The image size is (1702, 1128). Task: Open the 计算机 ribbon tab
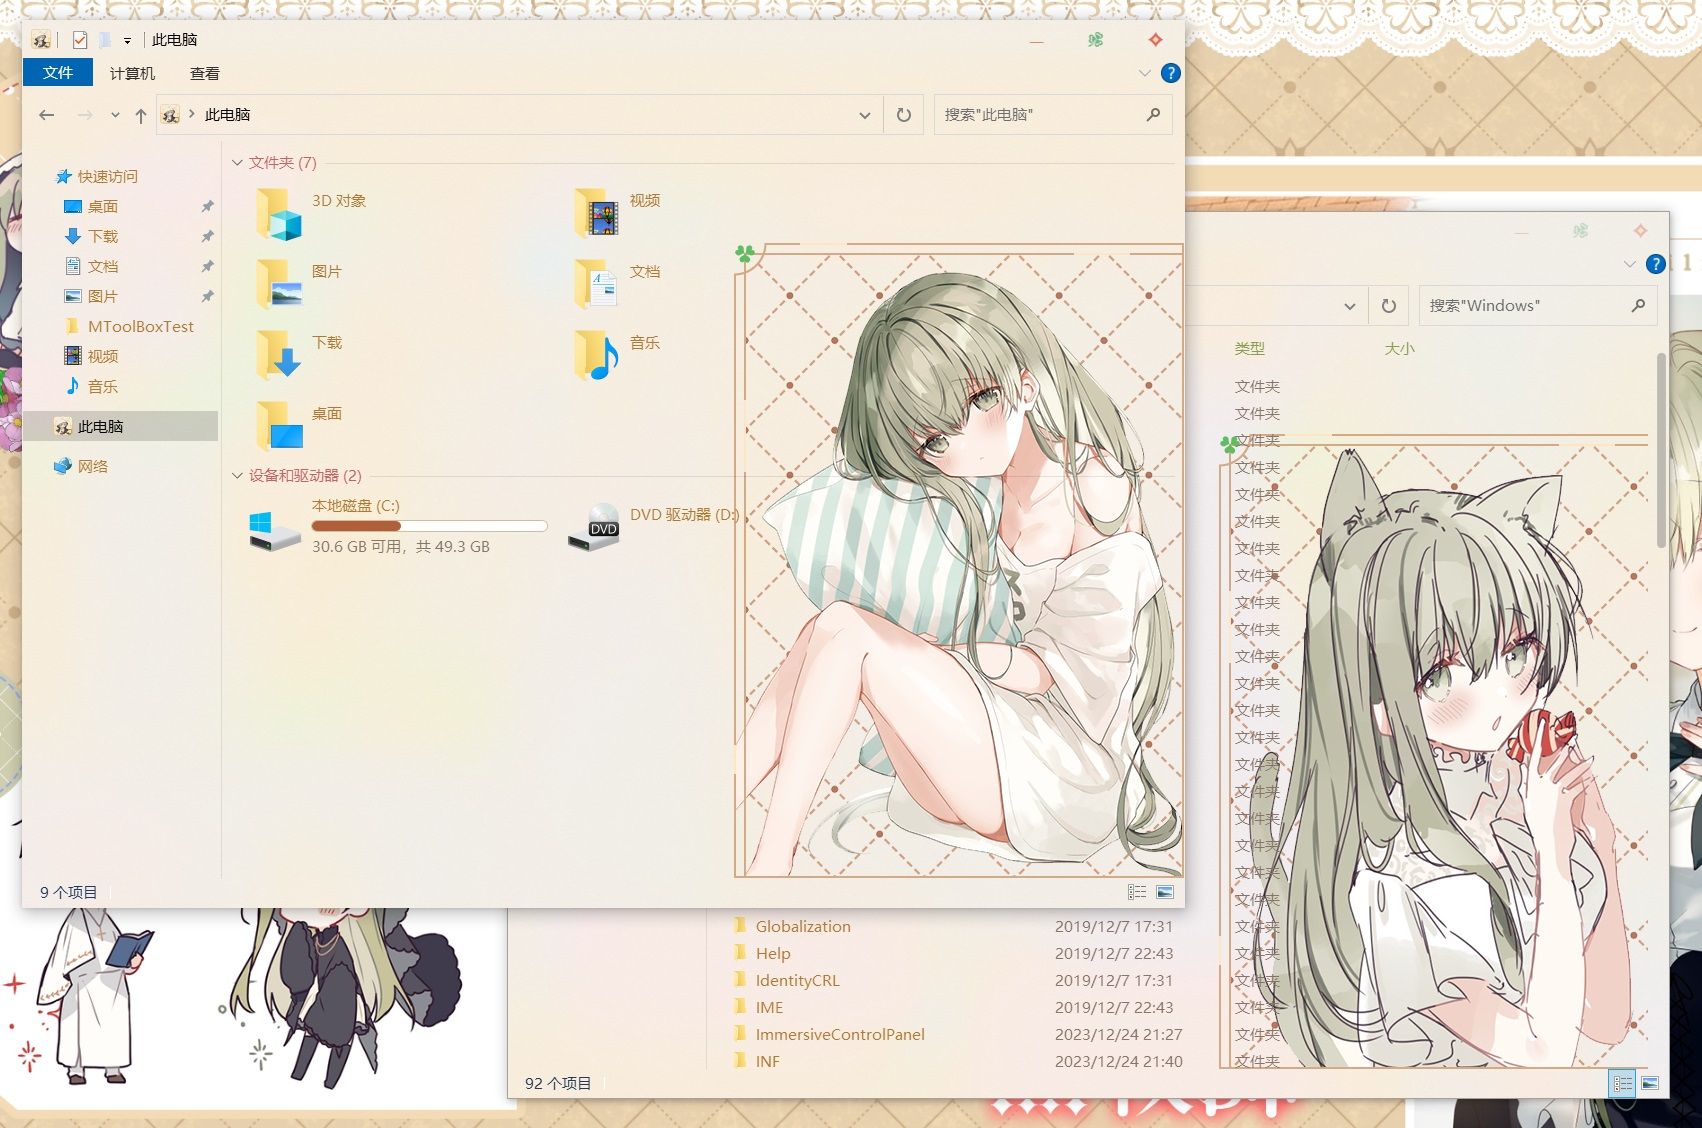(x=132, y=73)
